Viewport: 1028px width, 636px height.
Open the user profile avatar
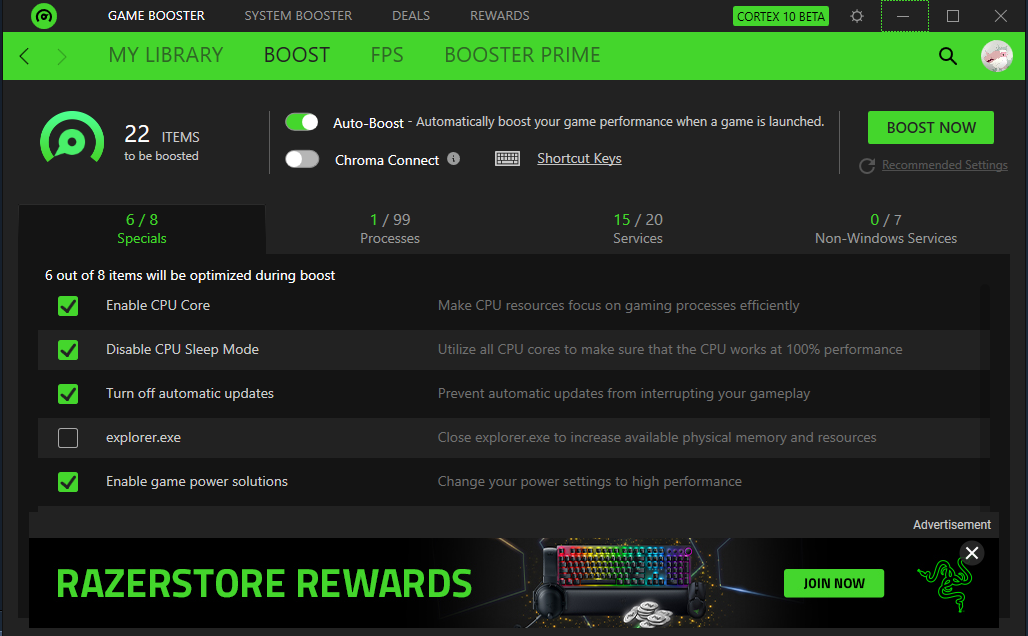click(997, 56)
